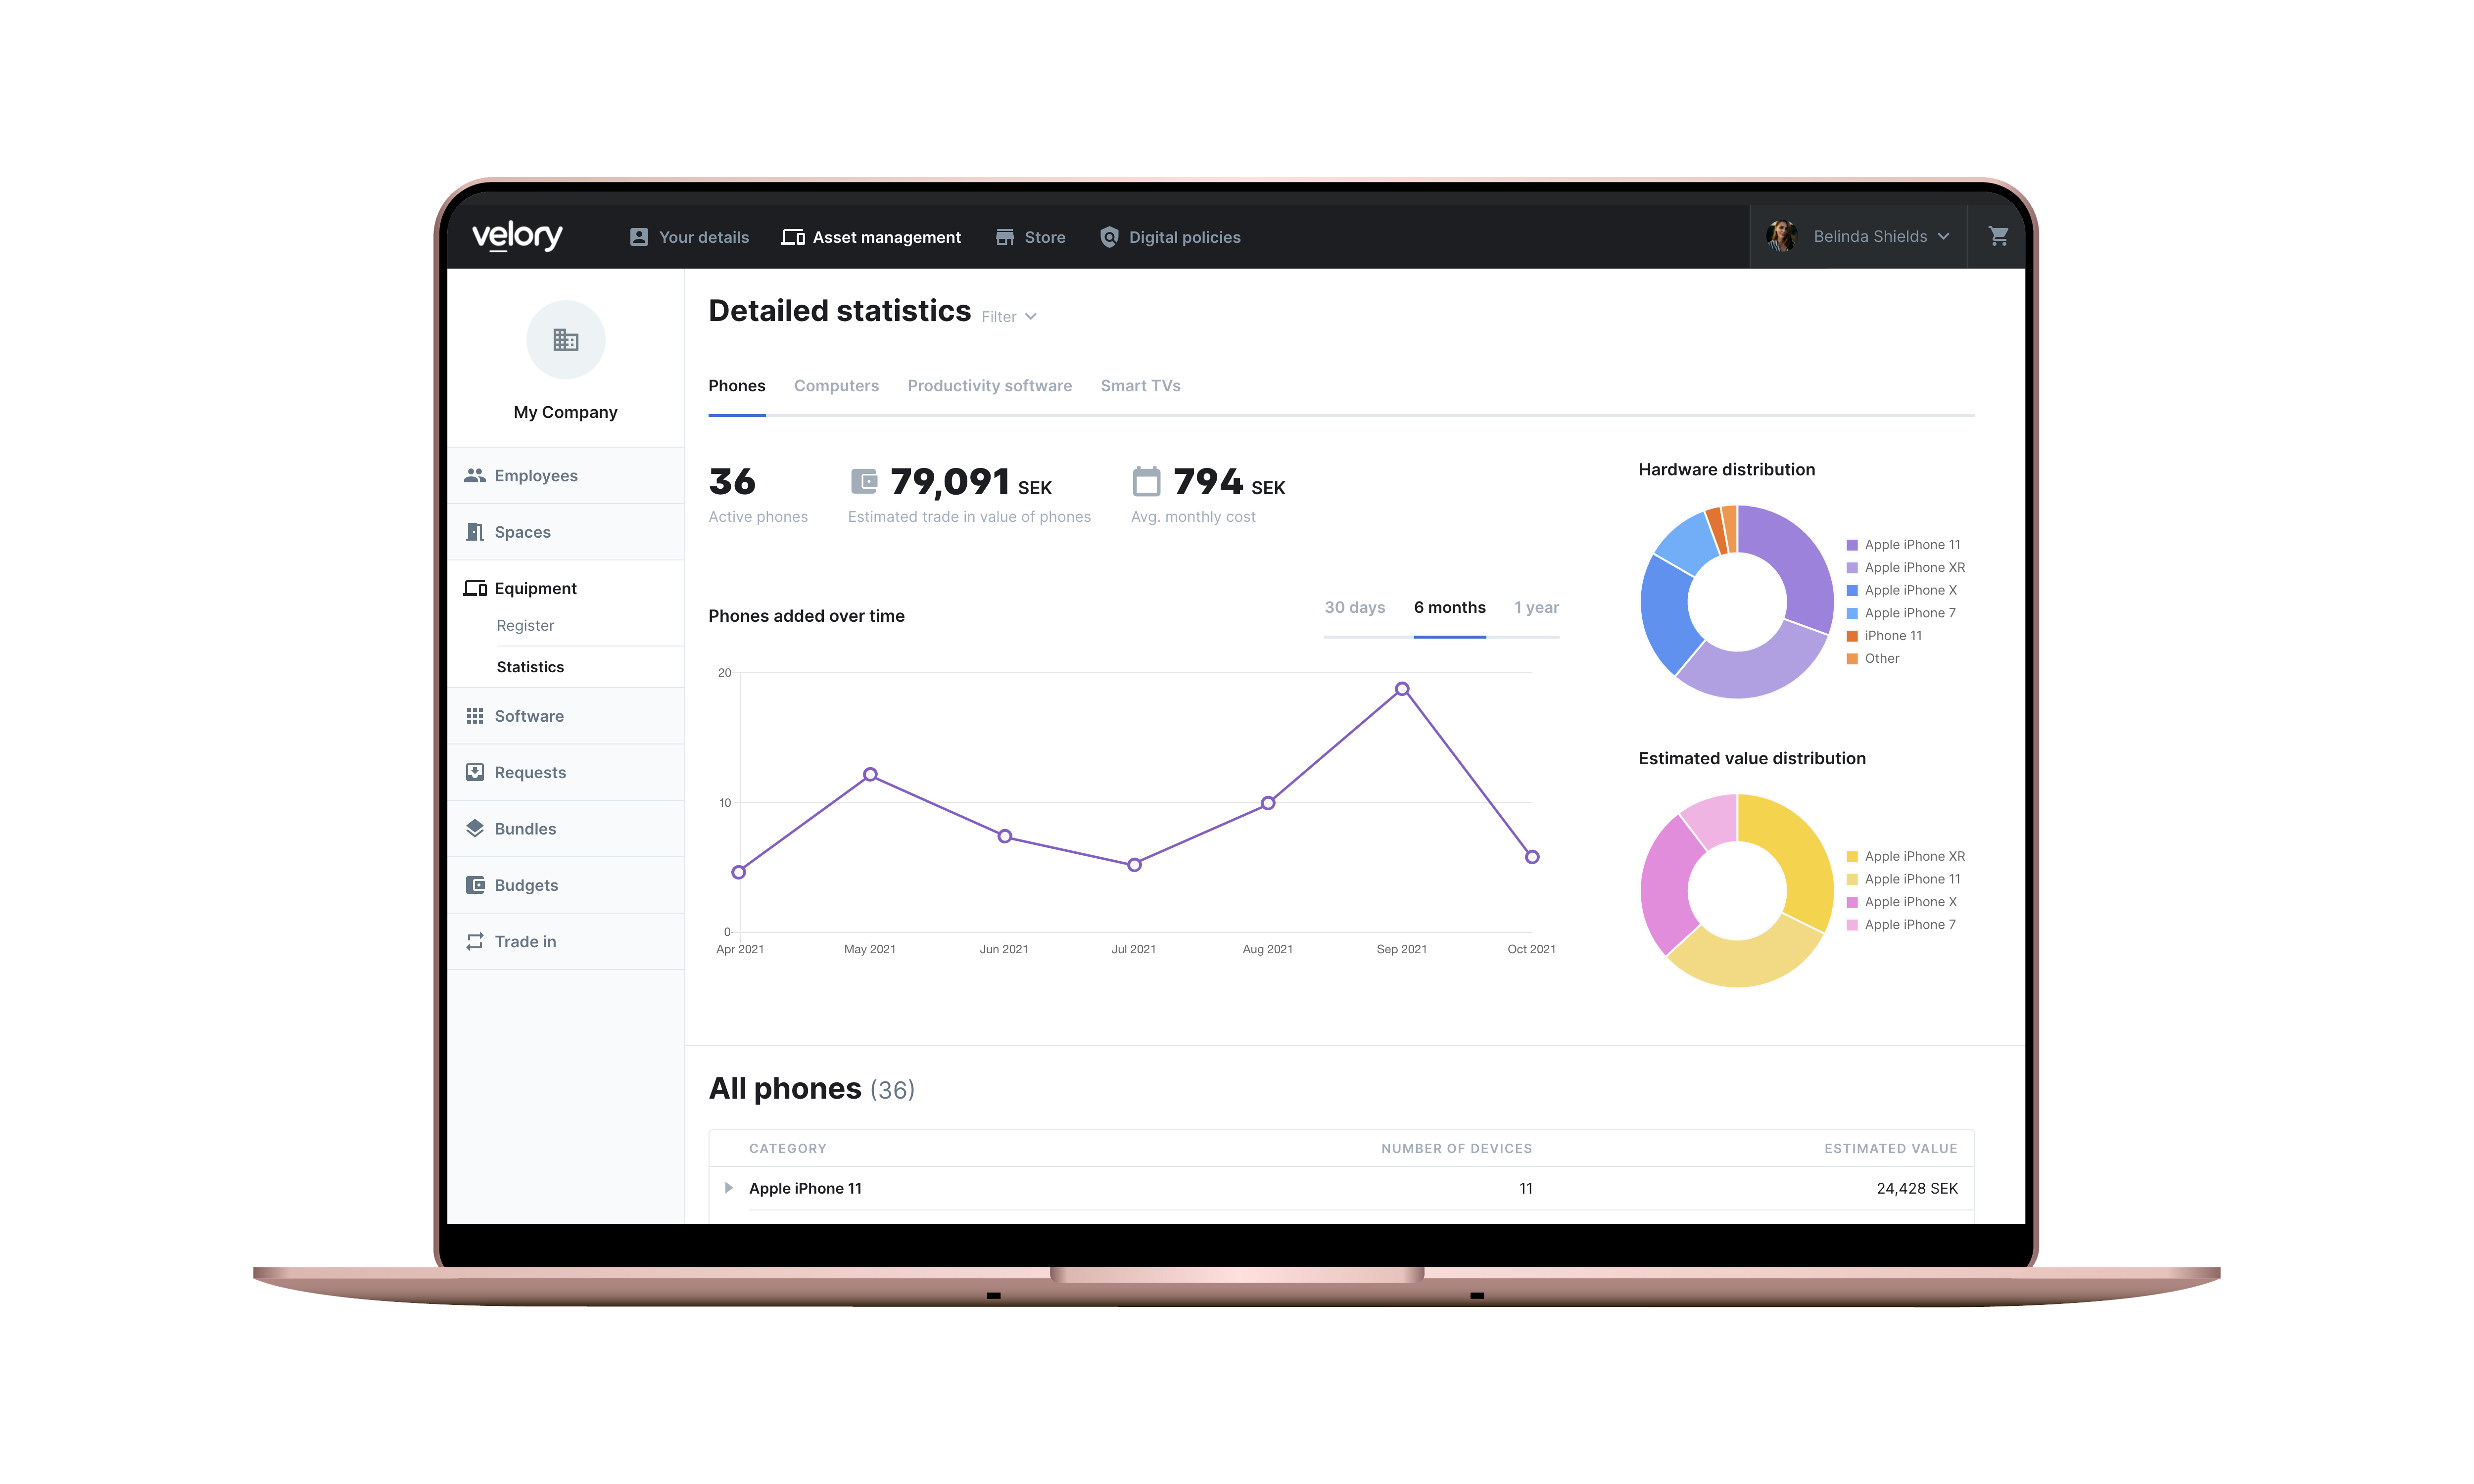Click the Bundles layers icon in sidebar

click(x=475, y=829)
